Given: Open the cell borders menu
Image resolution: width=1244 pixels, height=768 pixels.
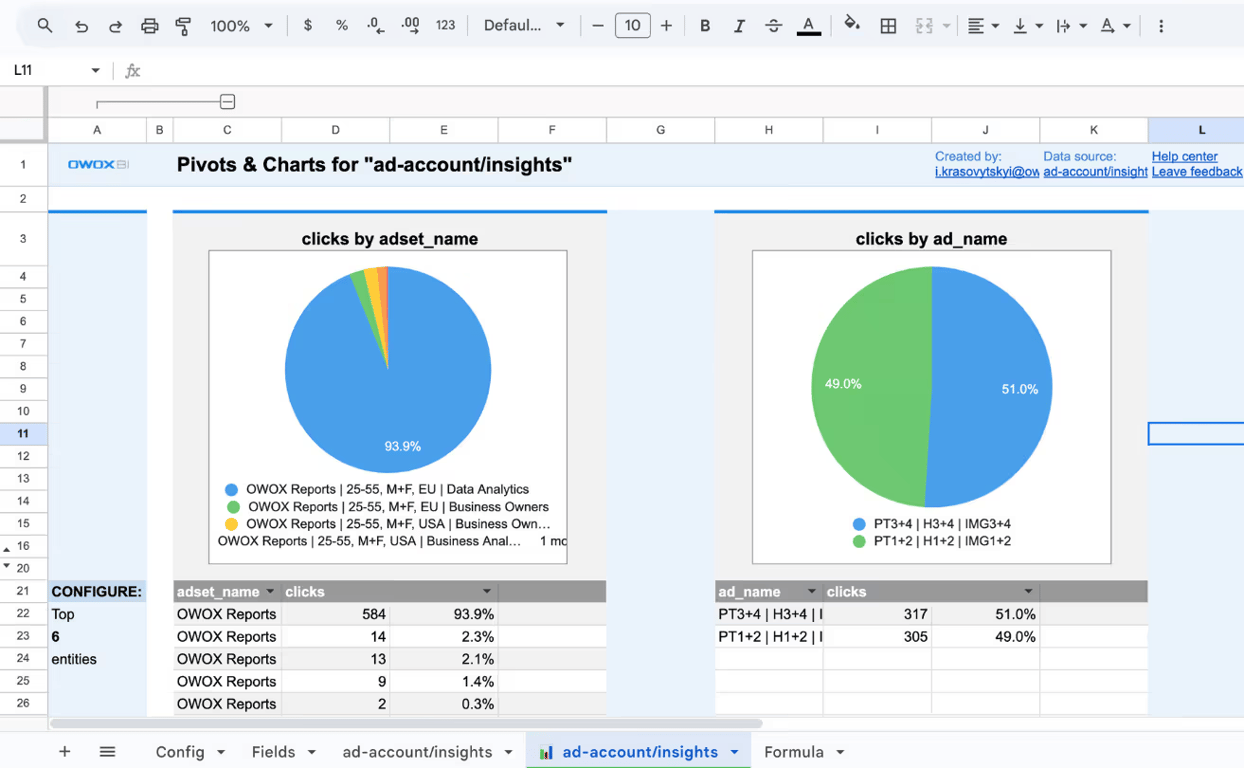Looking at the screenshot, I should pos(888,26).
